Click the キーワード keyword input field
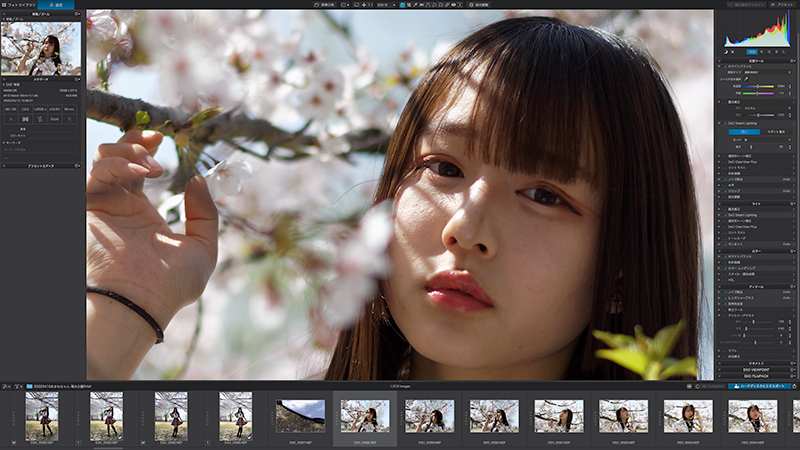 40,149
